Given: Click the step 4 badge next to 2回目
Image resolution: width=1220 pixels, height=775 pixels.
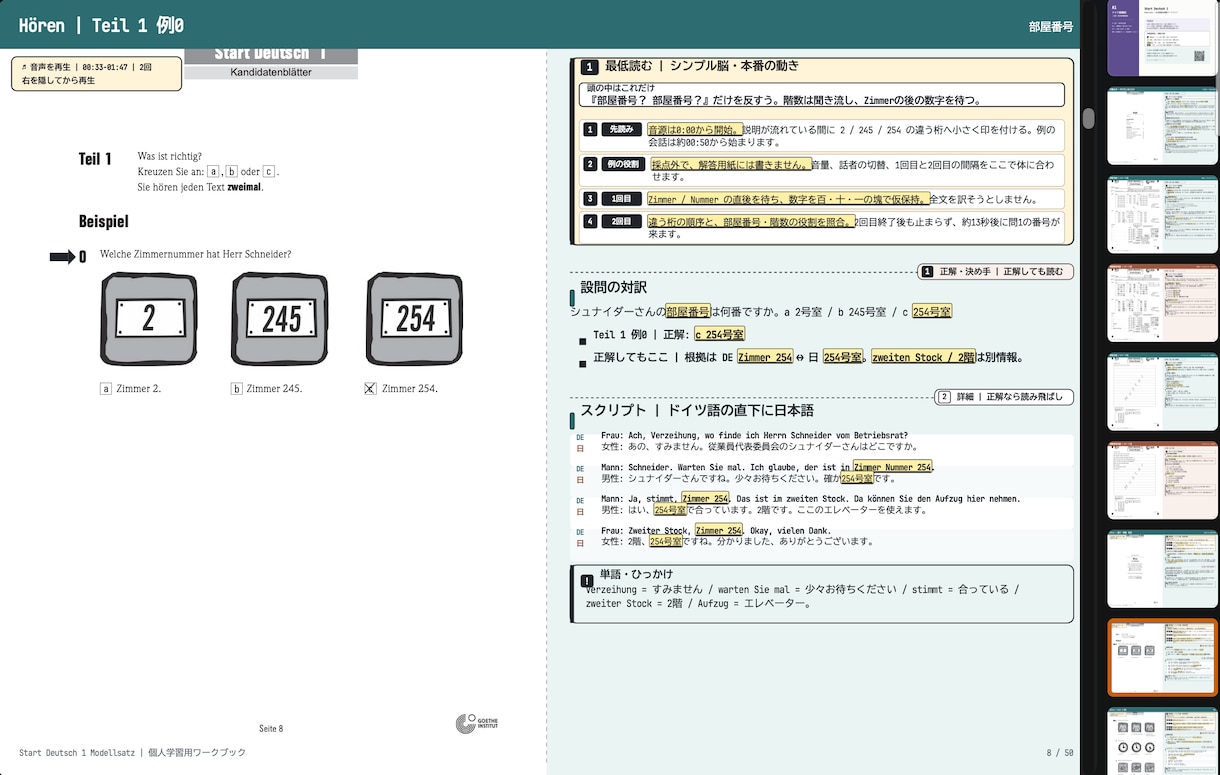Looking at the screenshot, I should (590, 221).
